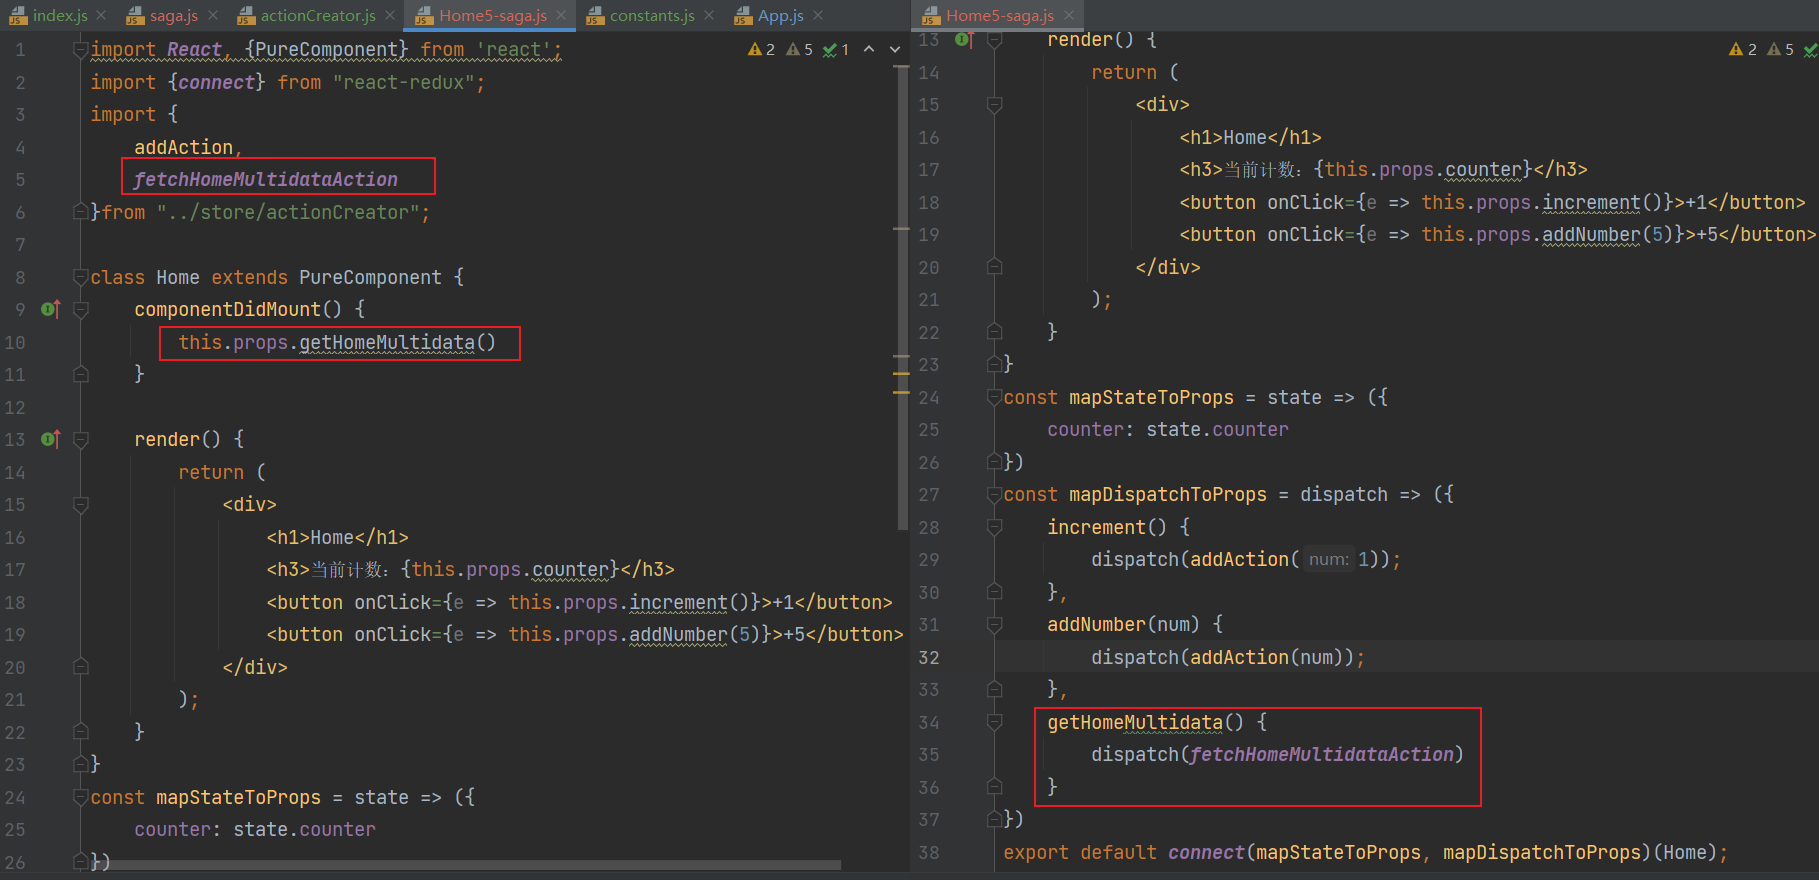
Task: Collapse mapDispatchToProps at right line 27
Action: (x=994, y=494)
